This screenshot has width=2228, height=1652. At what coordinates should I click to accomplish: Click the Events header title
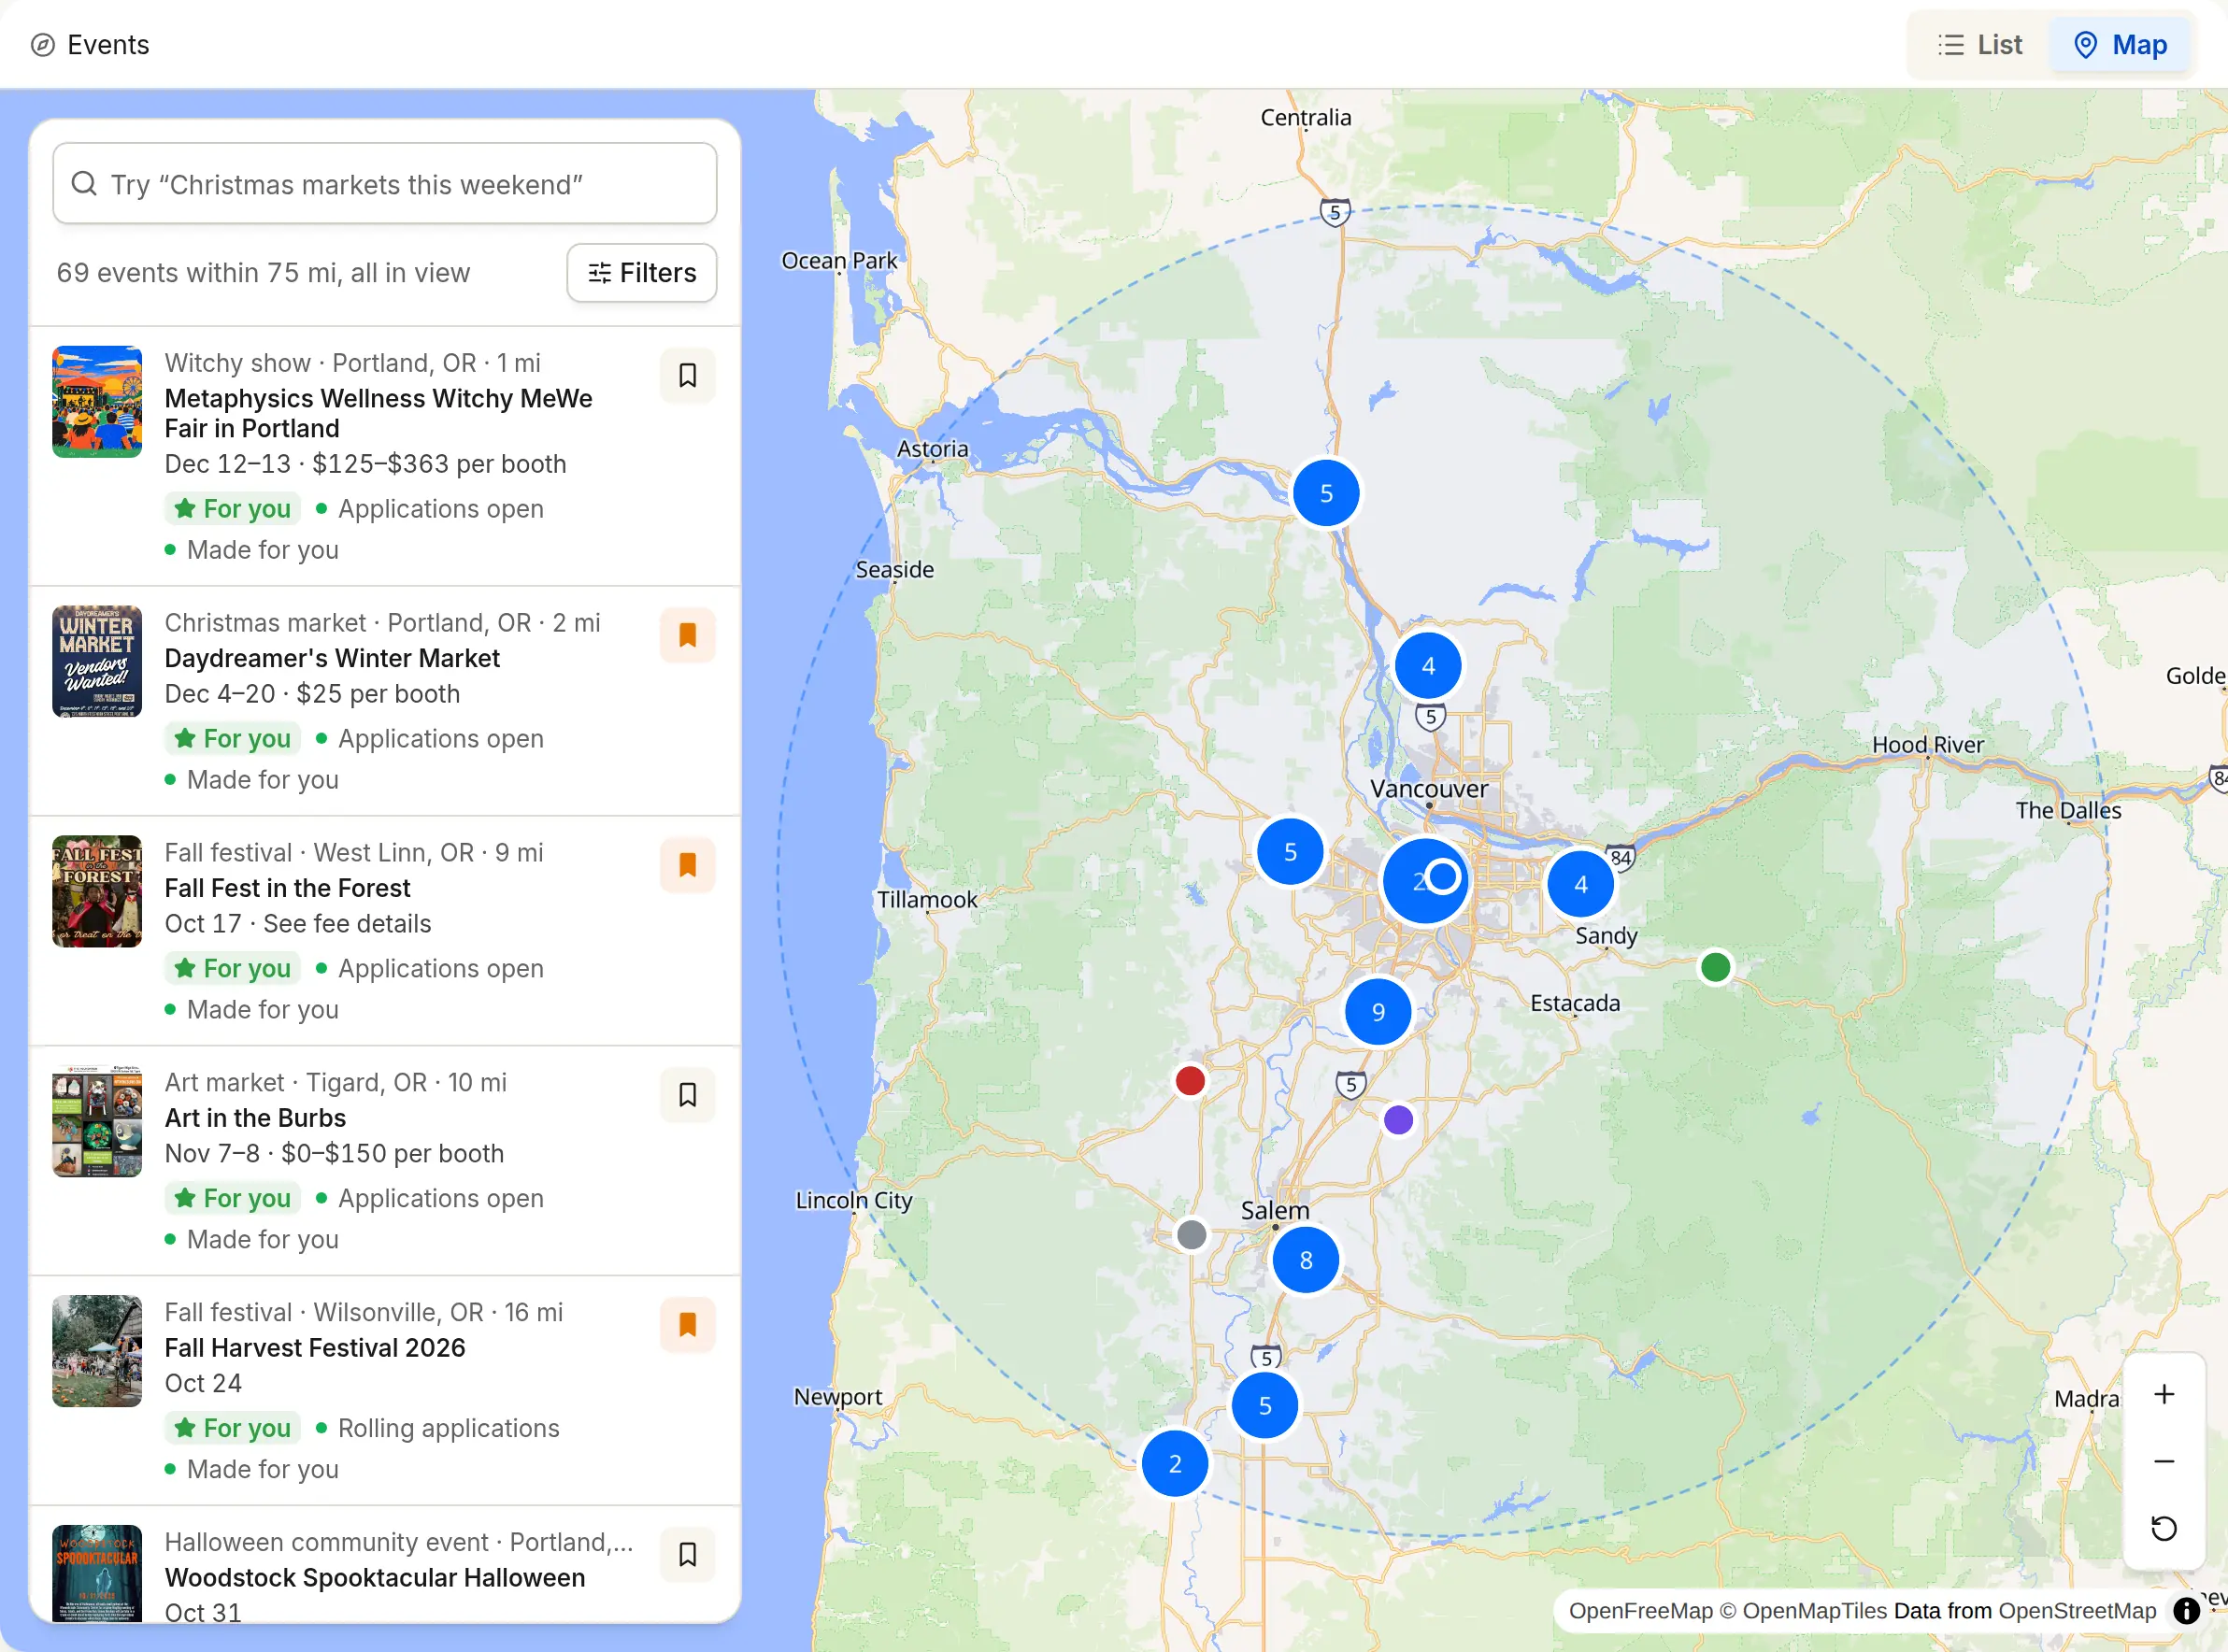tap(108, 45)
